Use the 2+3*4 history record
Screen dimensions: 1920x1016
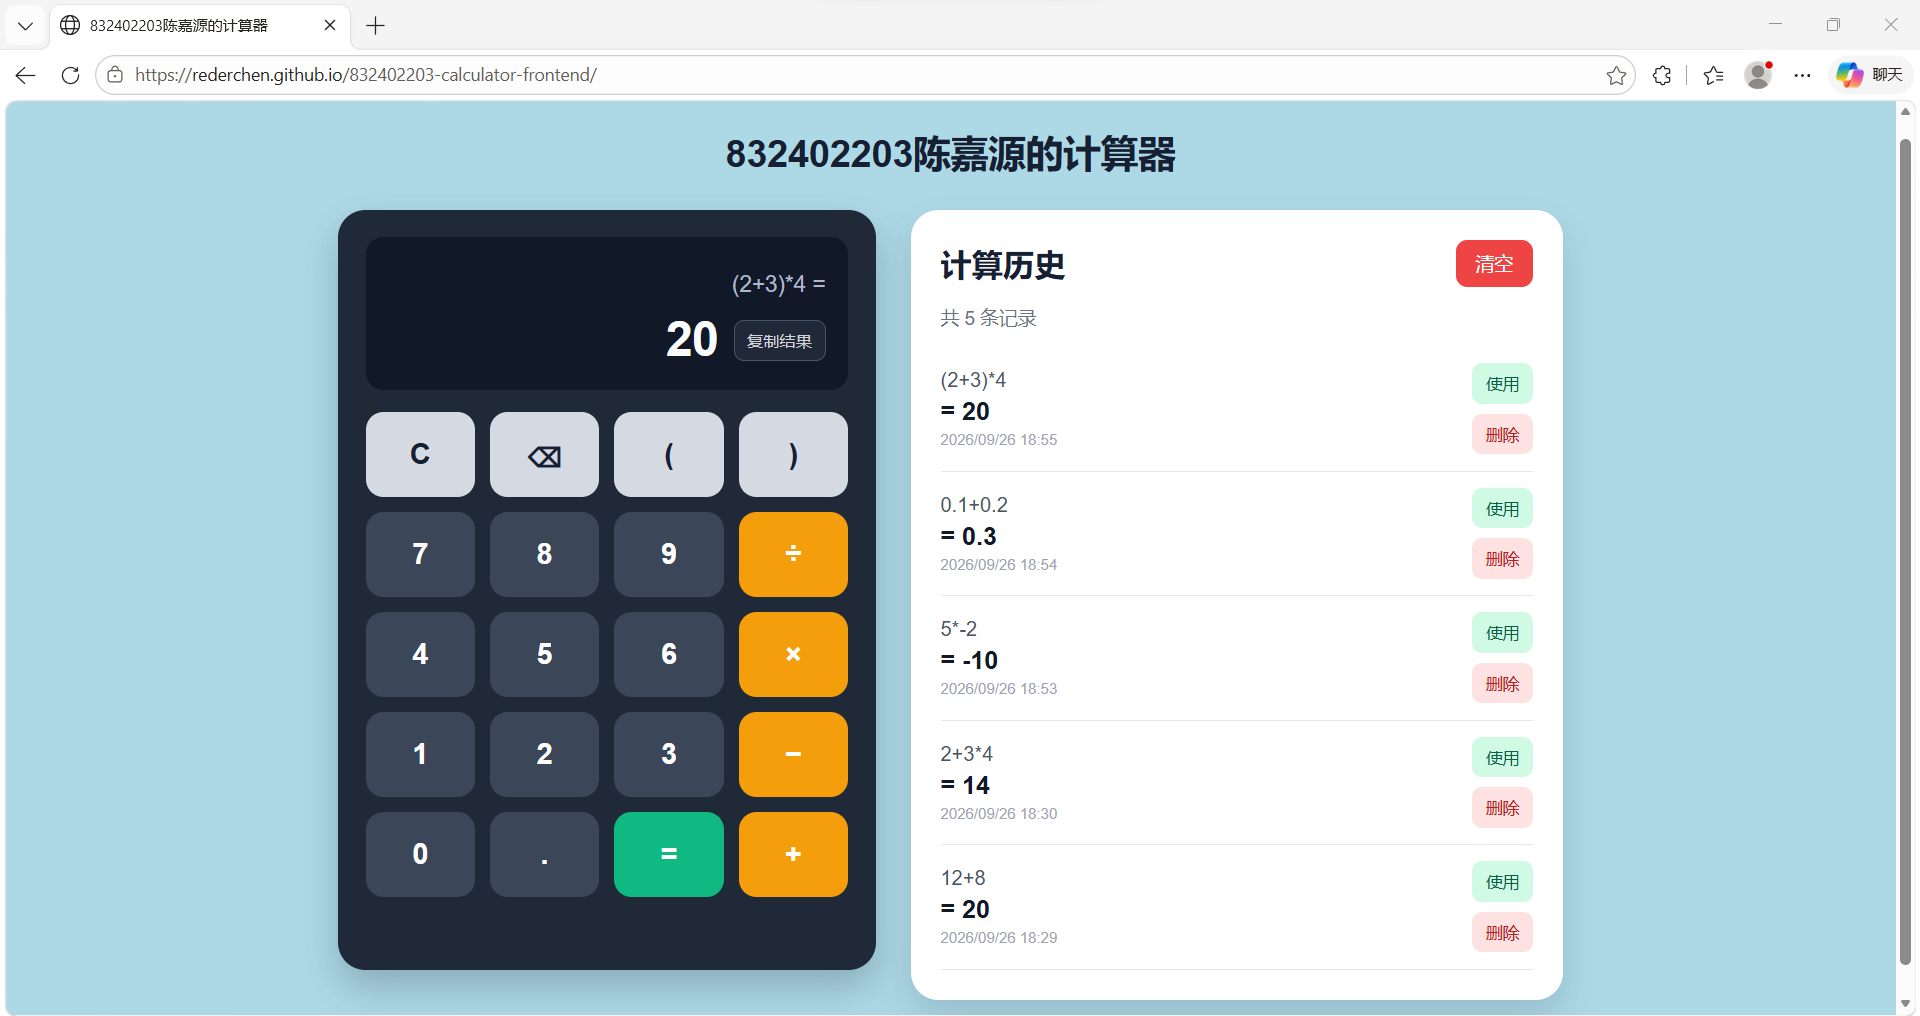click(x=1502, y=758)
